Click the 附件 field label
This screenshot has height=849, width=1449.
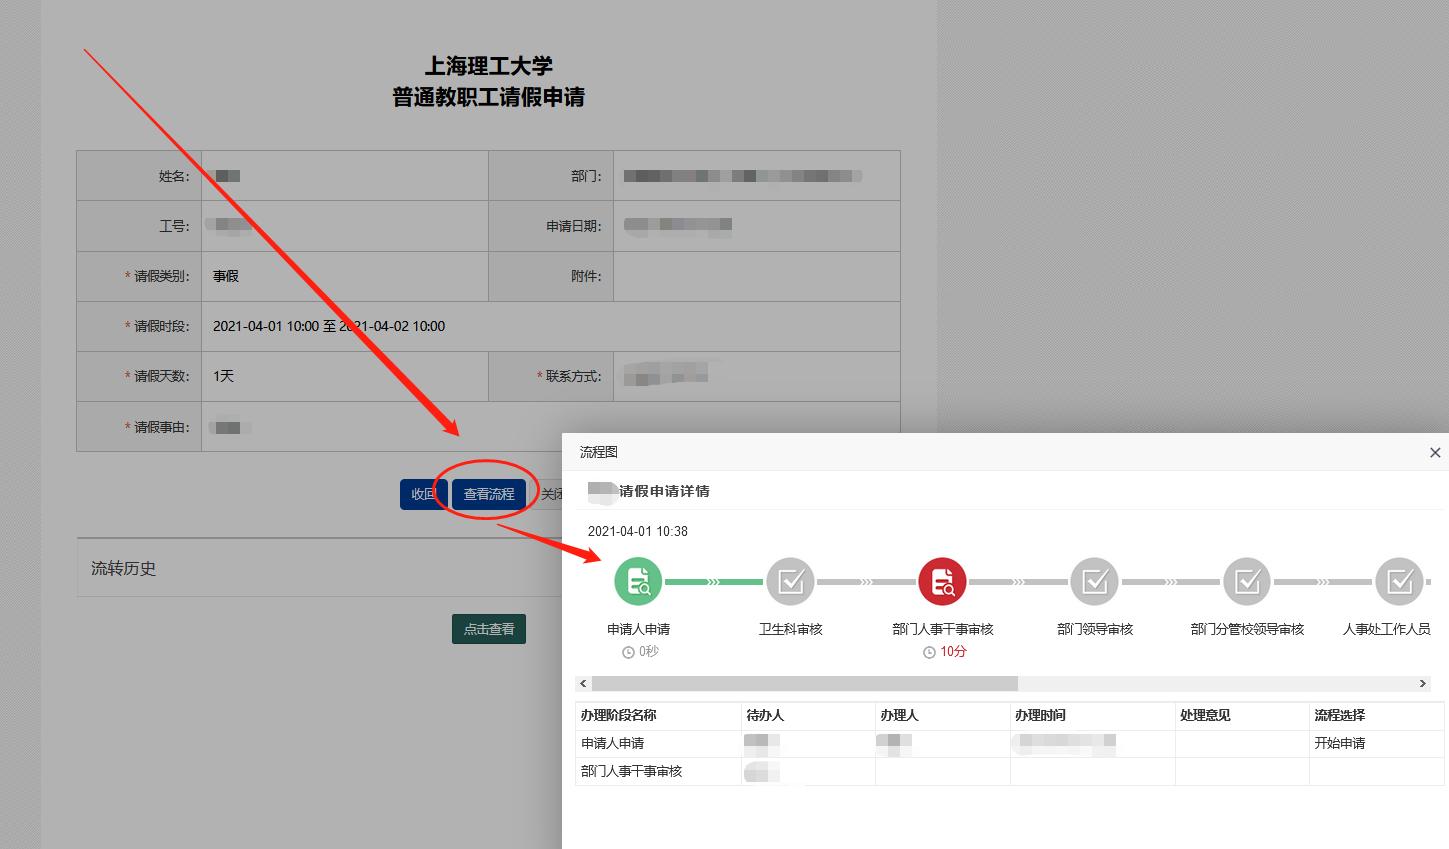click(586, 276)
